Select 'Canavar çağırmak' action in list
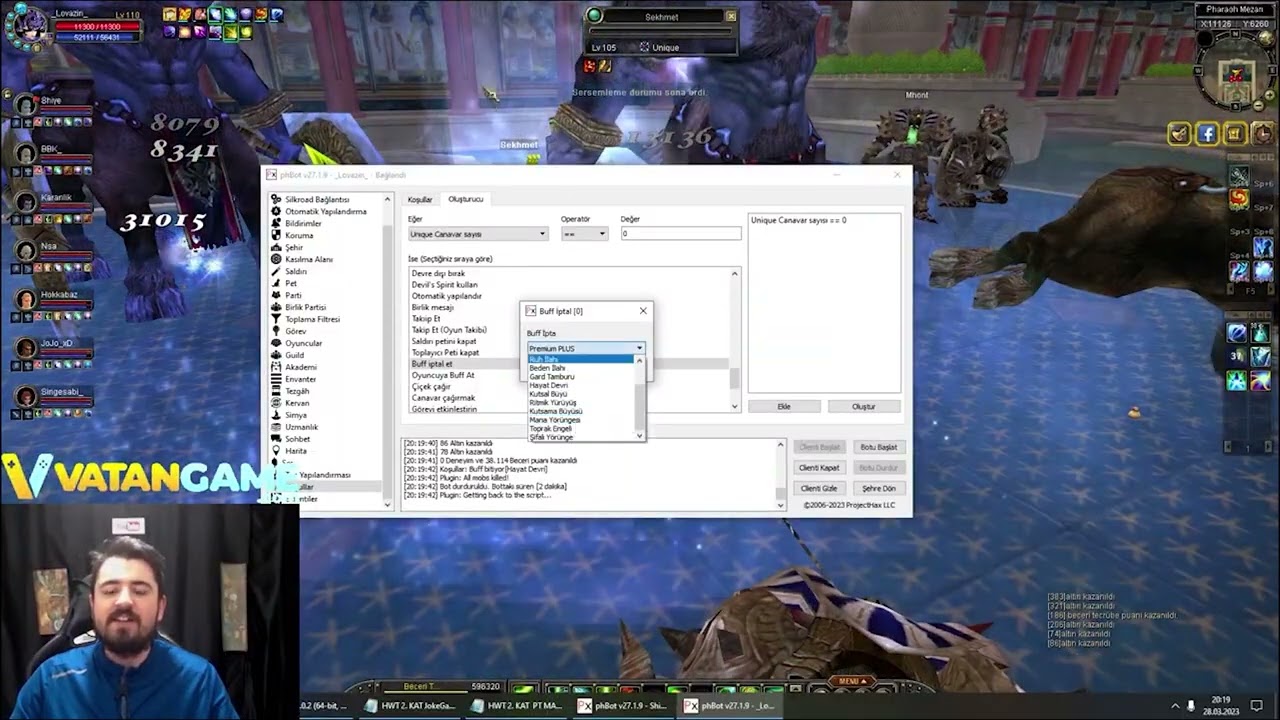The image size is (1280, 720). 570,398
